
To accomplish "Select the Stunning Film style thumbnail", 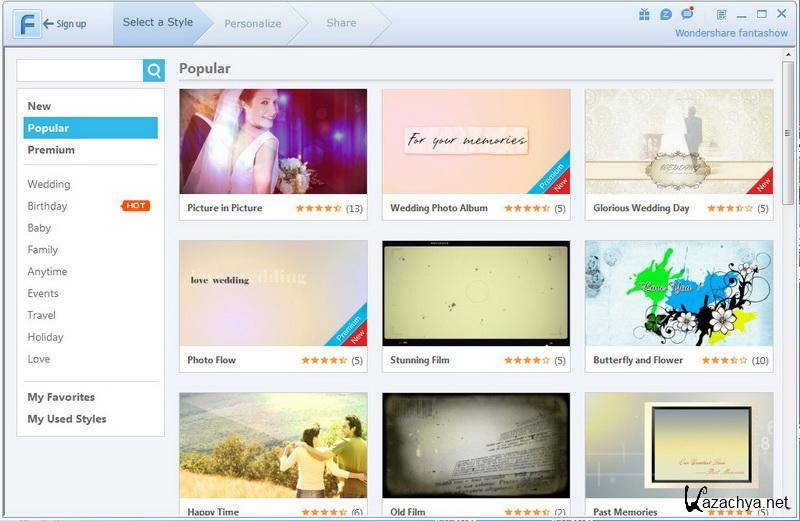I will click(x=476, y=293).
